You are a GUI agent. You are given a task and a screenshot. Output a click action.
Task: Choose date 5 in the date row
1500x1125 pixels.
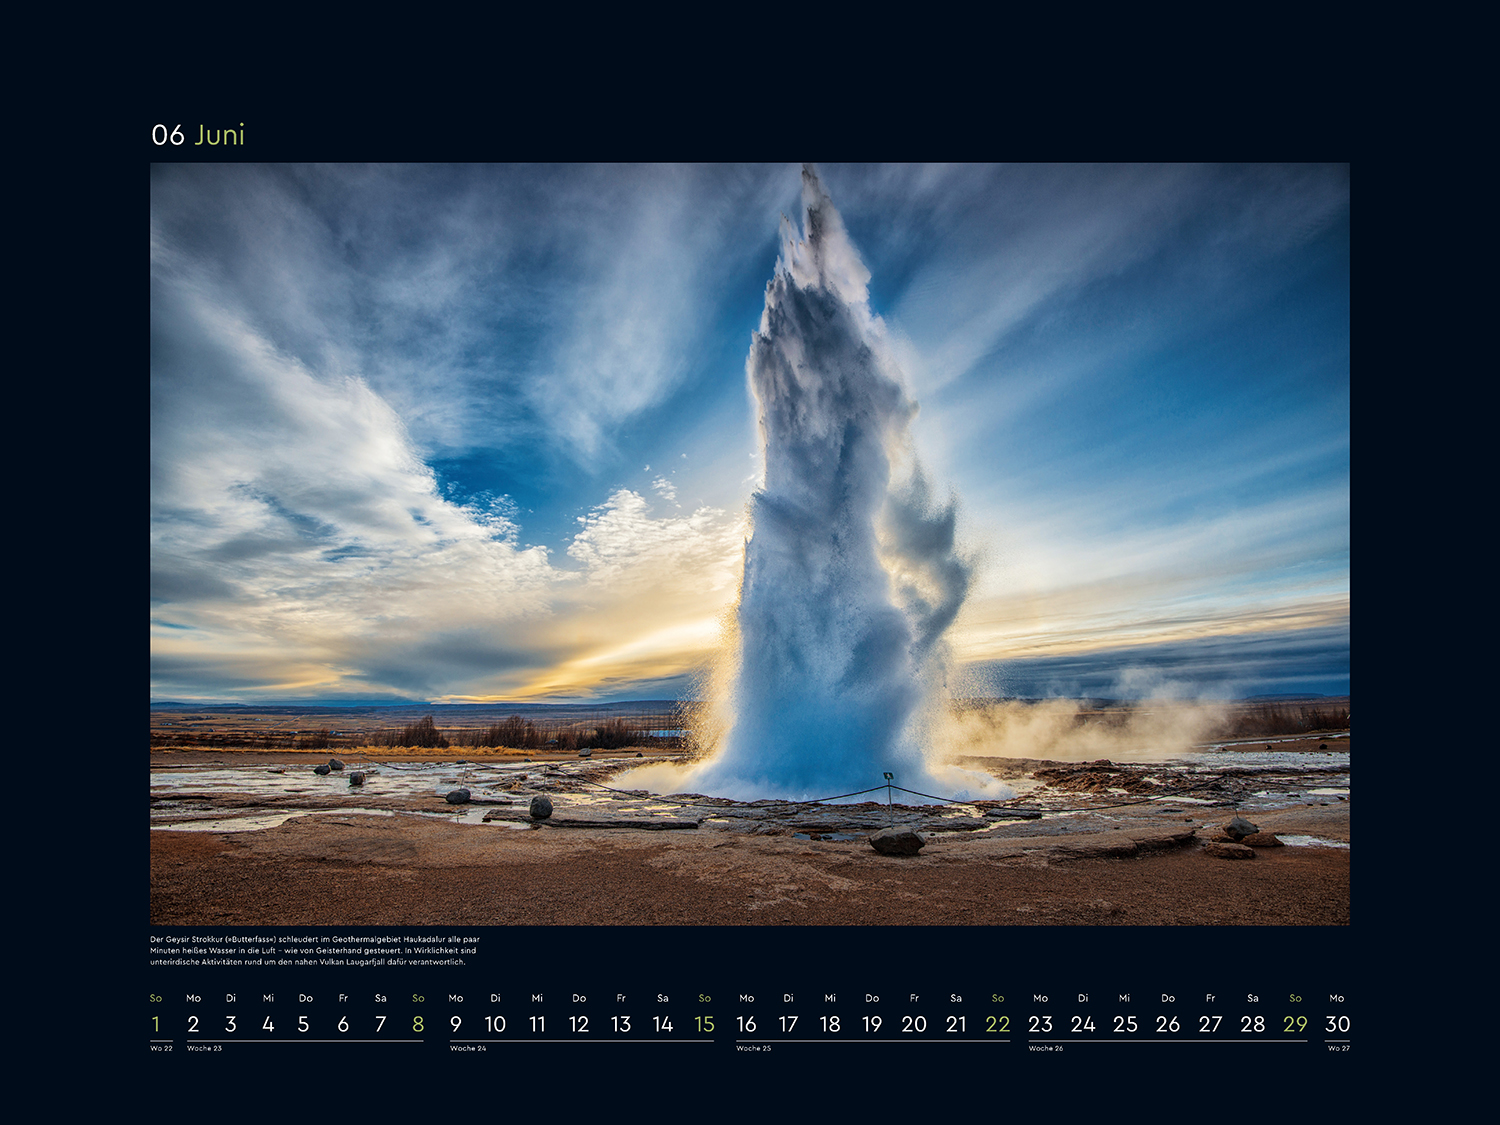point(304,1024)
